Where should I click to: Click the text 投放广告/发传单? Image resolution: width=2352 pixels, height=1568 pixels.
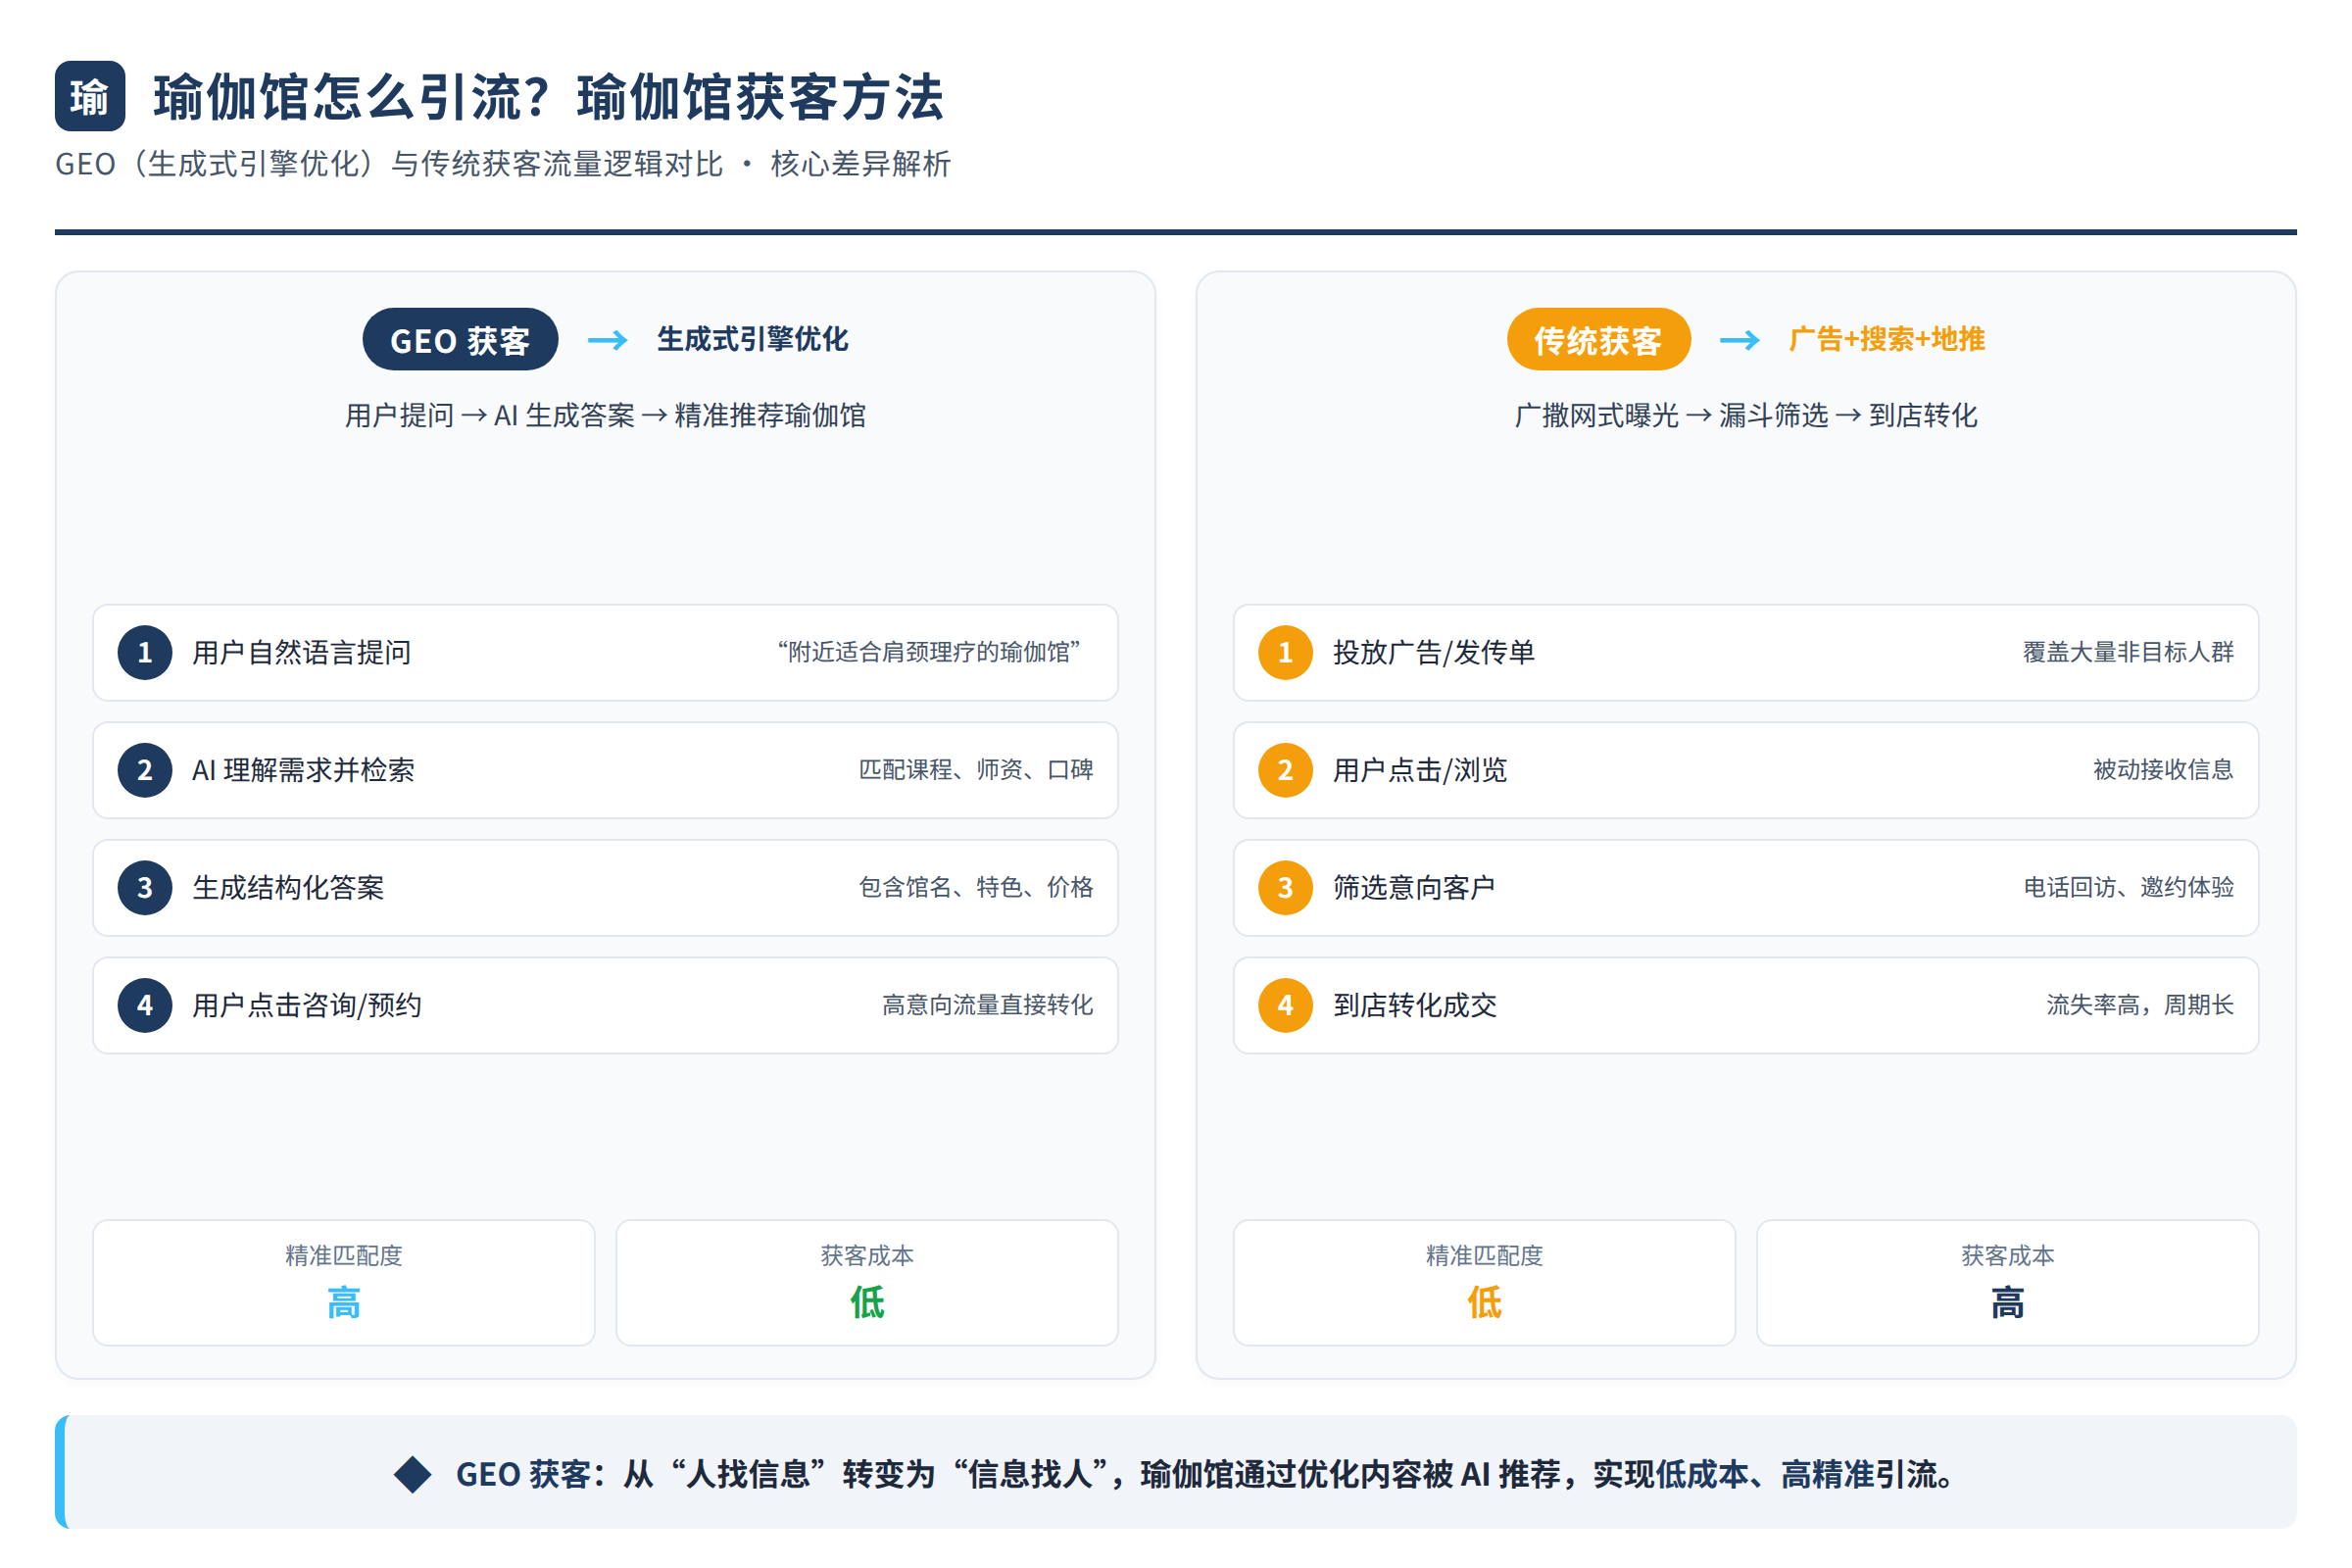1434,653
